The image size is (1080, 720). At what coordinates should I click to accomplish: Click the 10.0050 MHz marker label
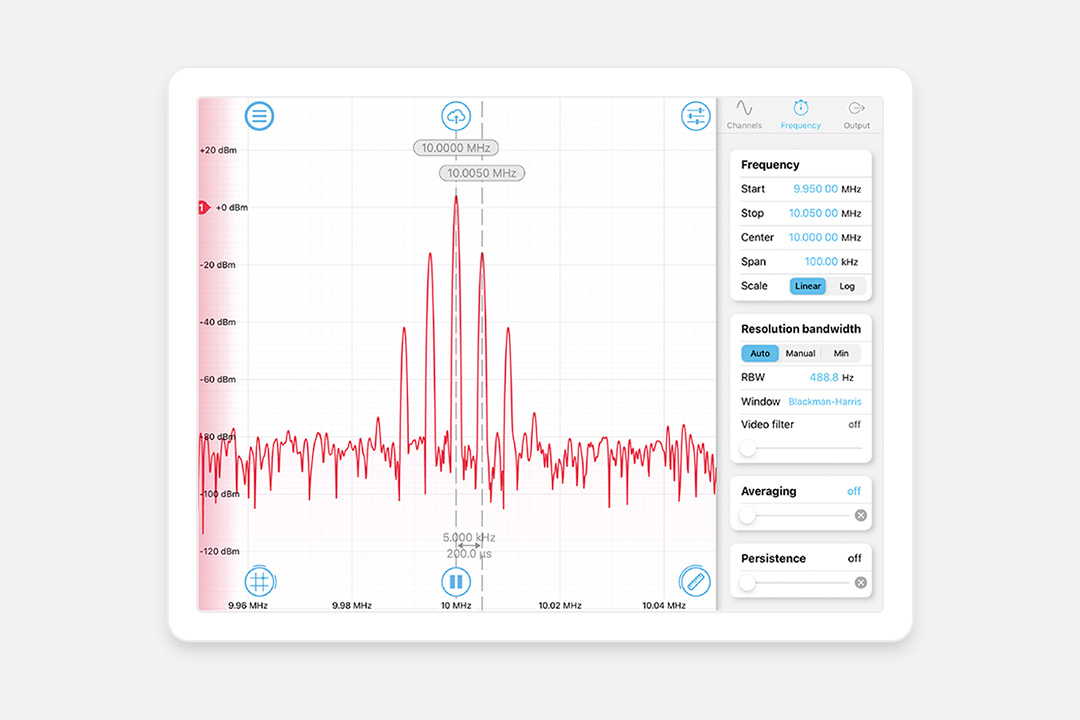point(481,172)
